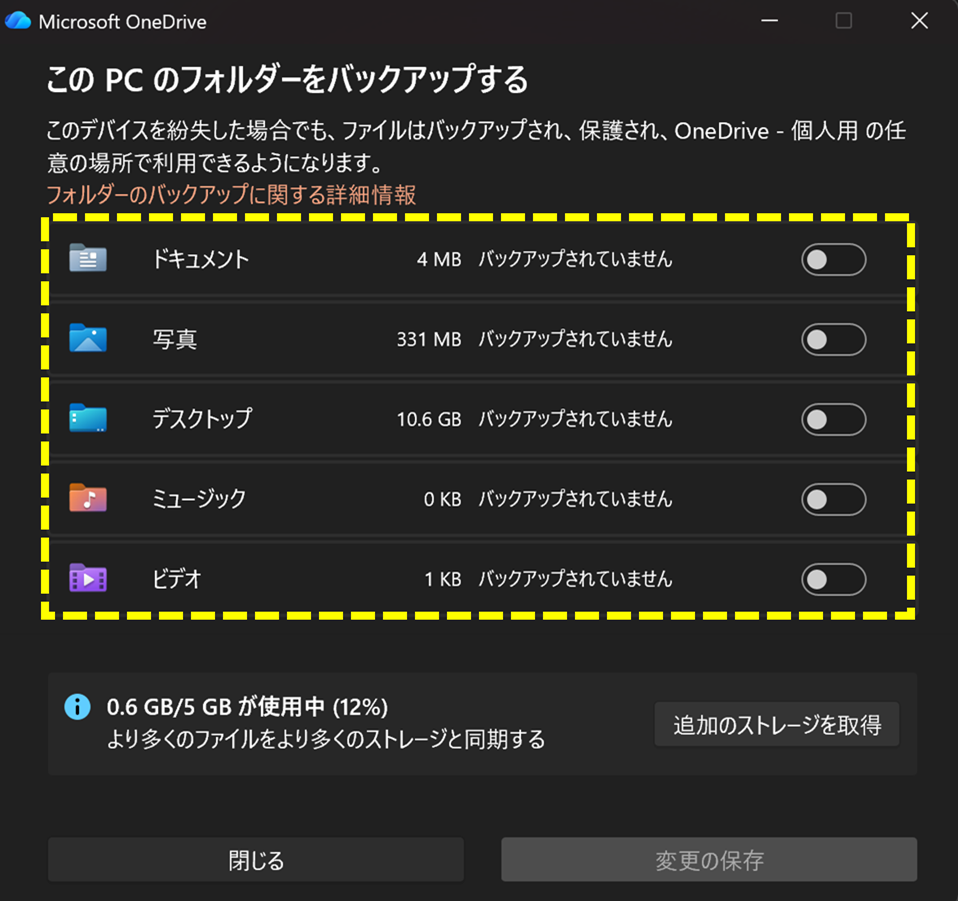Open フォルダーのバックアップに関する詳細情報 link
The height and width of the screenshot is (901, 958).
coord(231,195)
